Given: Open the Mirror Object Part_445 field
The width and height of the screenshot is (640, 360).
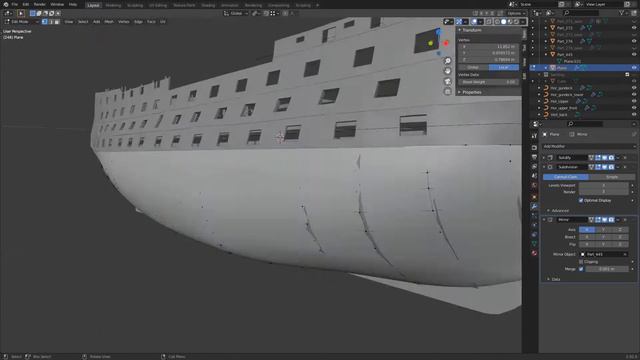Looking at the screenshot, I should (x=604, y=254).
